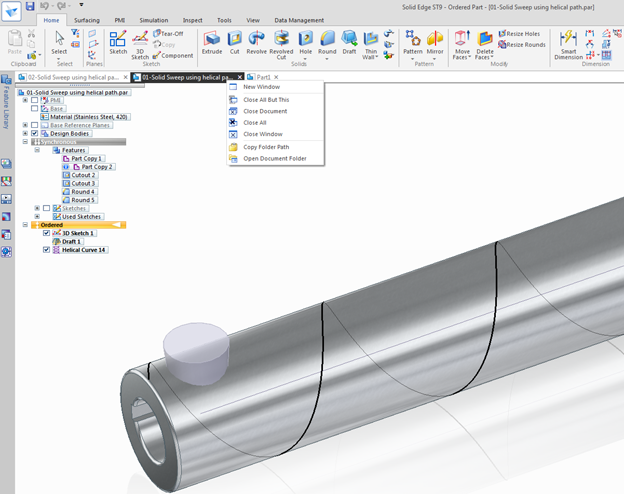Collapse the Ordered node
This screenshot has height=494, width=624.
tap(25, 225)
